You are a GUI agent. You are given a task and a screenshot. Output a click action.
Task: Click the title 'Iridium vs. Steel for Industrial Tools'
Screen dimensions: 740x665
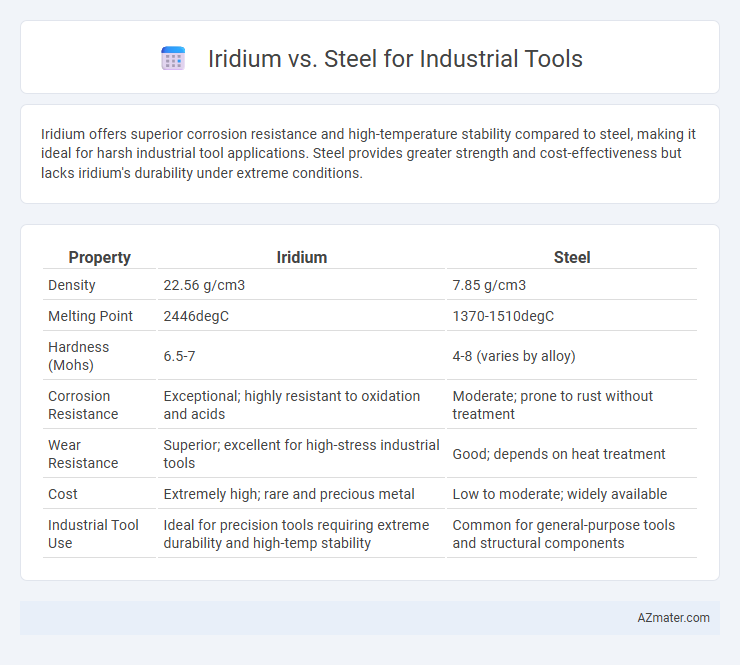pos(395,59)
